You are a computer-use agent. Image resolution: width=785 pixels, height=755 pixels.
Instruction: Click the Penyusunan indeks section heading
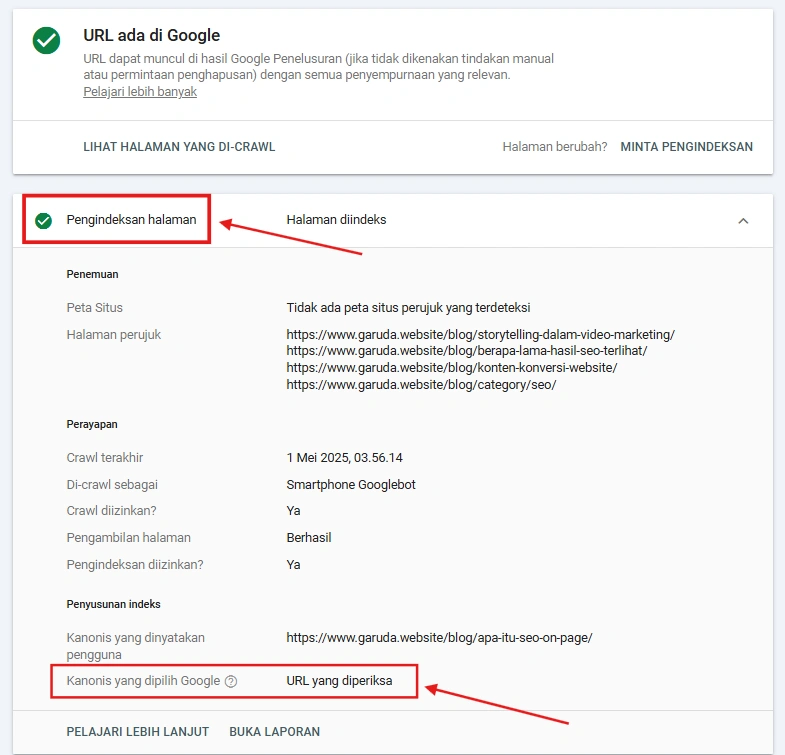tap(114, 604)
